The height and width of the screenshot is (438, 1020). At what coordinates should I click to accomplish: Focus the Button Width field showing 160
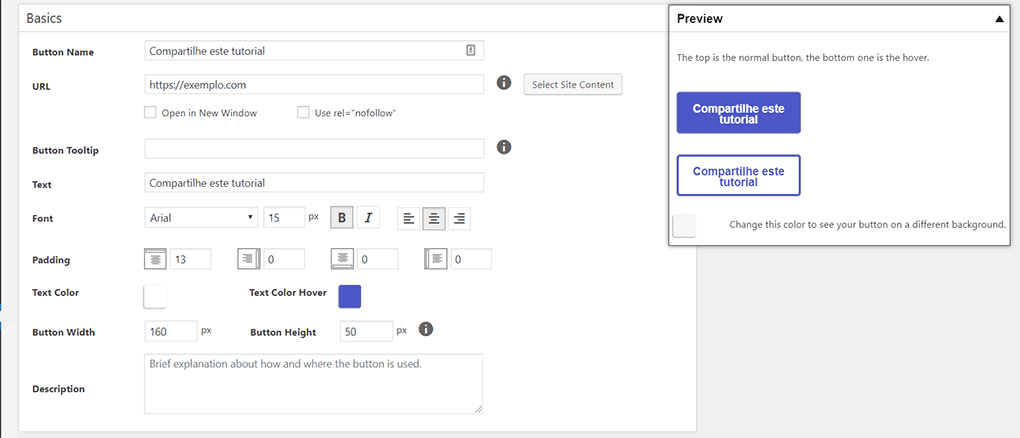coord(171,331)
